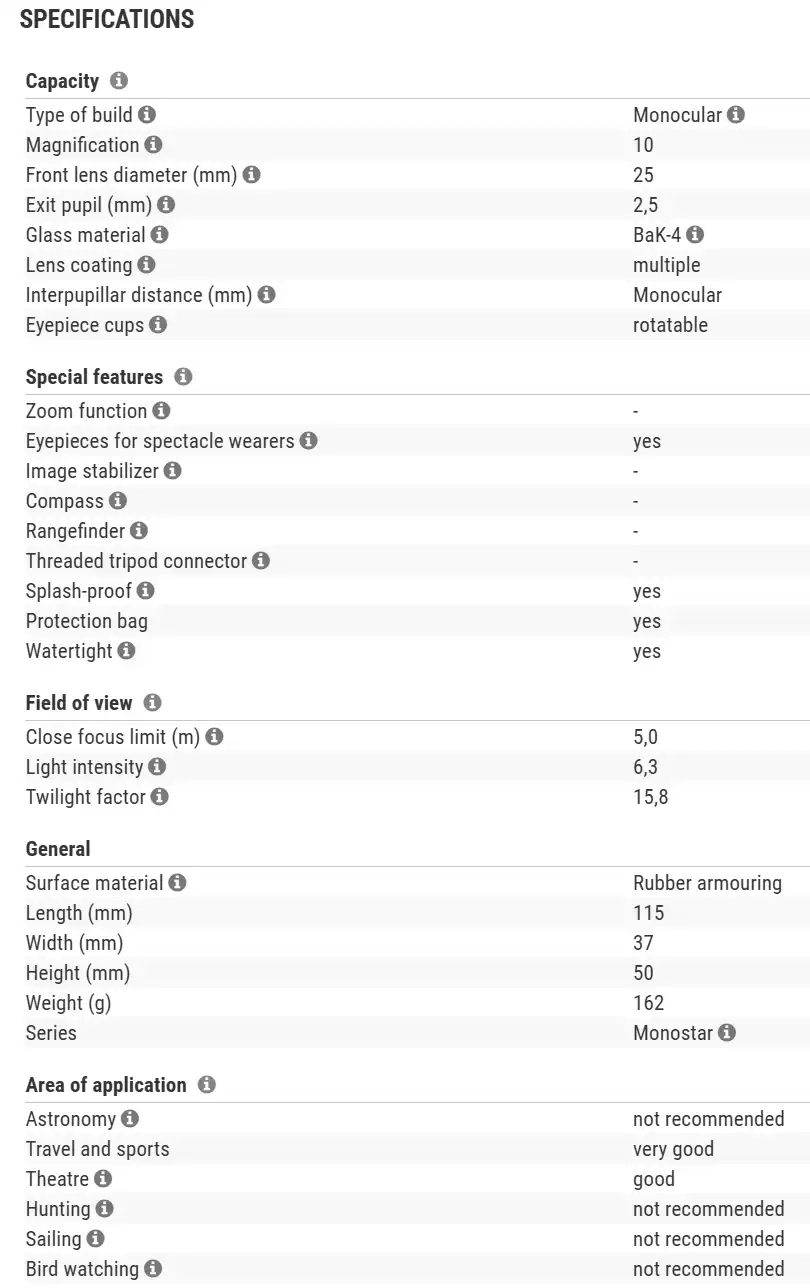This screenshot has height=1288, width=810.
Task: Show info for Image stabilizer
Action: [173, 471]
